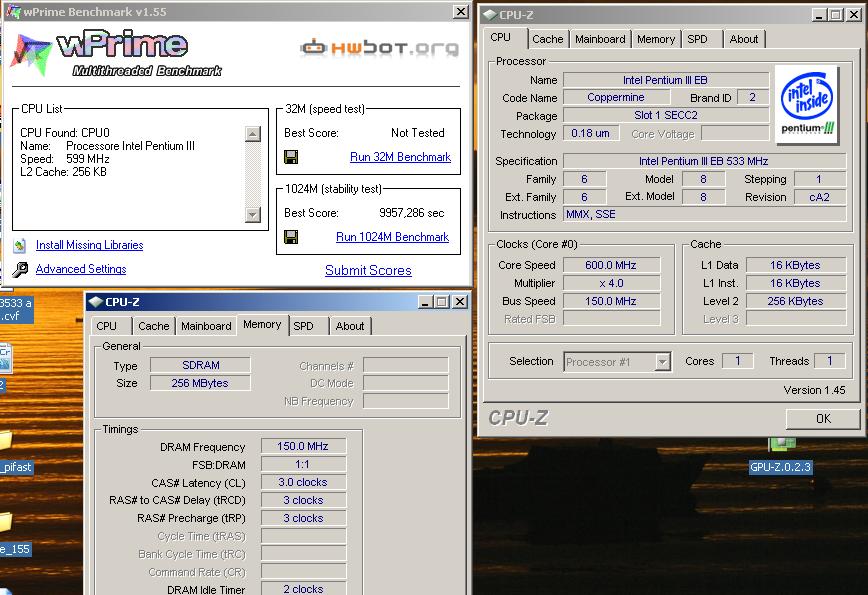Viewport: 868px width, 595px height.
Task: Click the Package Slot 1 SECC2 value
Action: (x=666, y=116)
